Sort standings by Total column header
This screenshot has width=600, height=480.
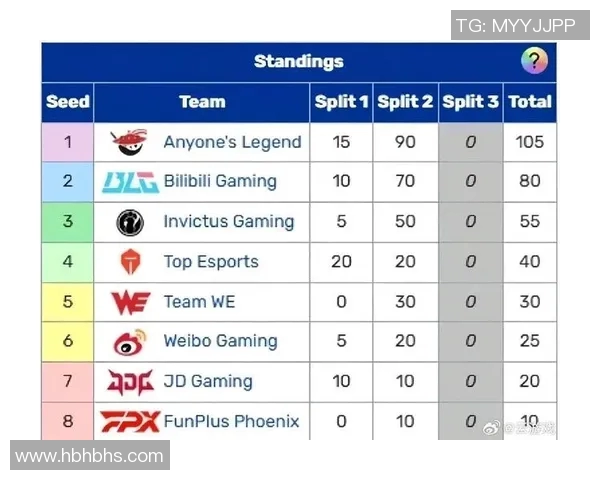tap(530, 102)
